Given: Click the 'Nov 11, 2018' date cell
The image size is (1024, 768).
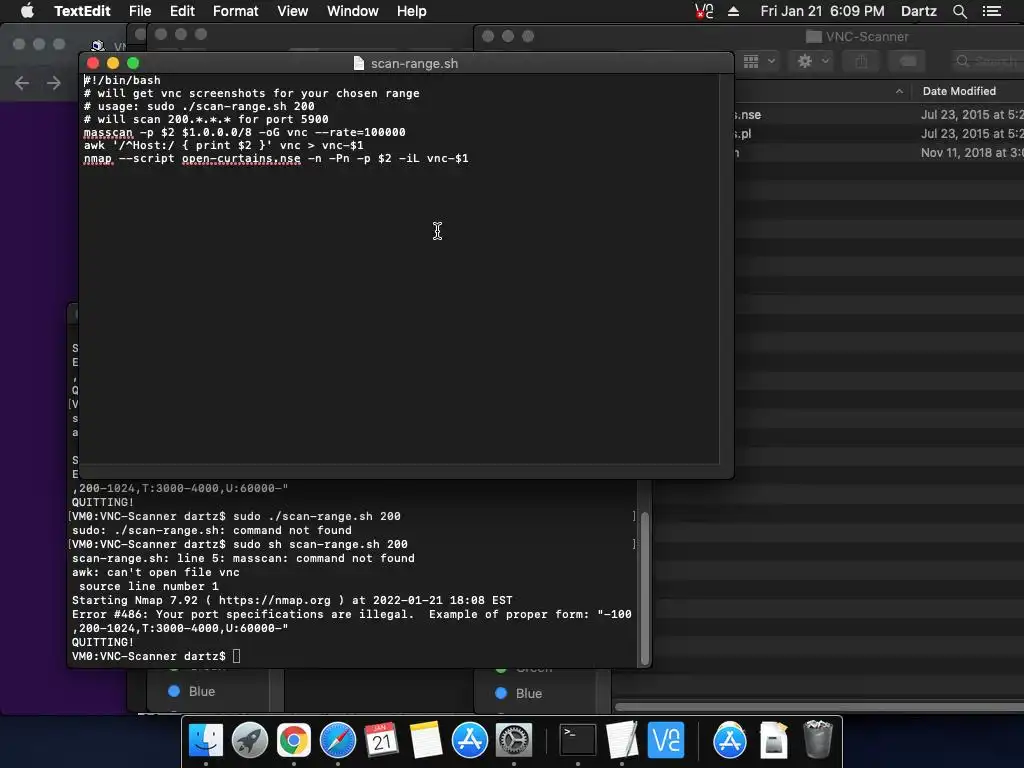Looking at the screenshot, I should [x=972, y=153].
